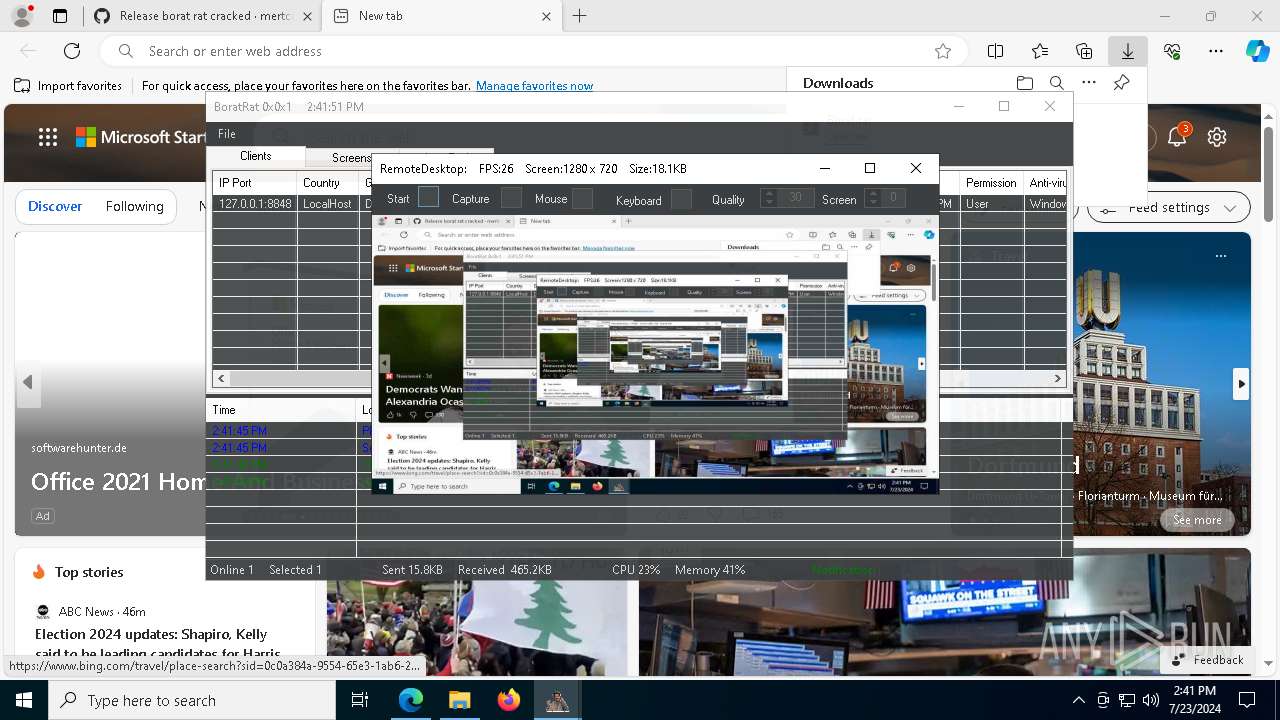Viewport: 1280px width, 720px height.
Task: Open the Manage favorites now link
Action: 534,86
